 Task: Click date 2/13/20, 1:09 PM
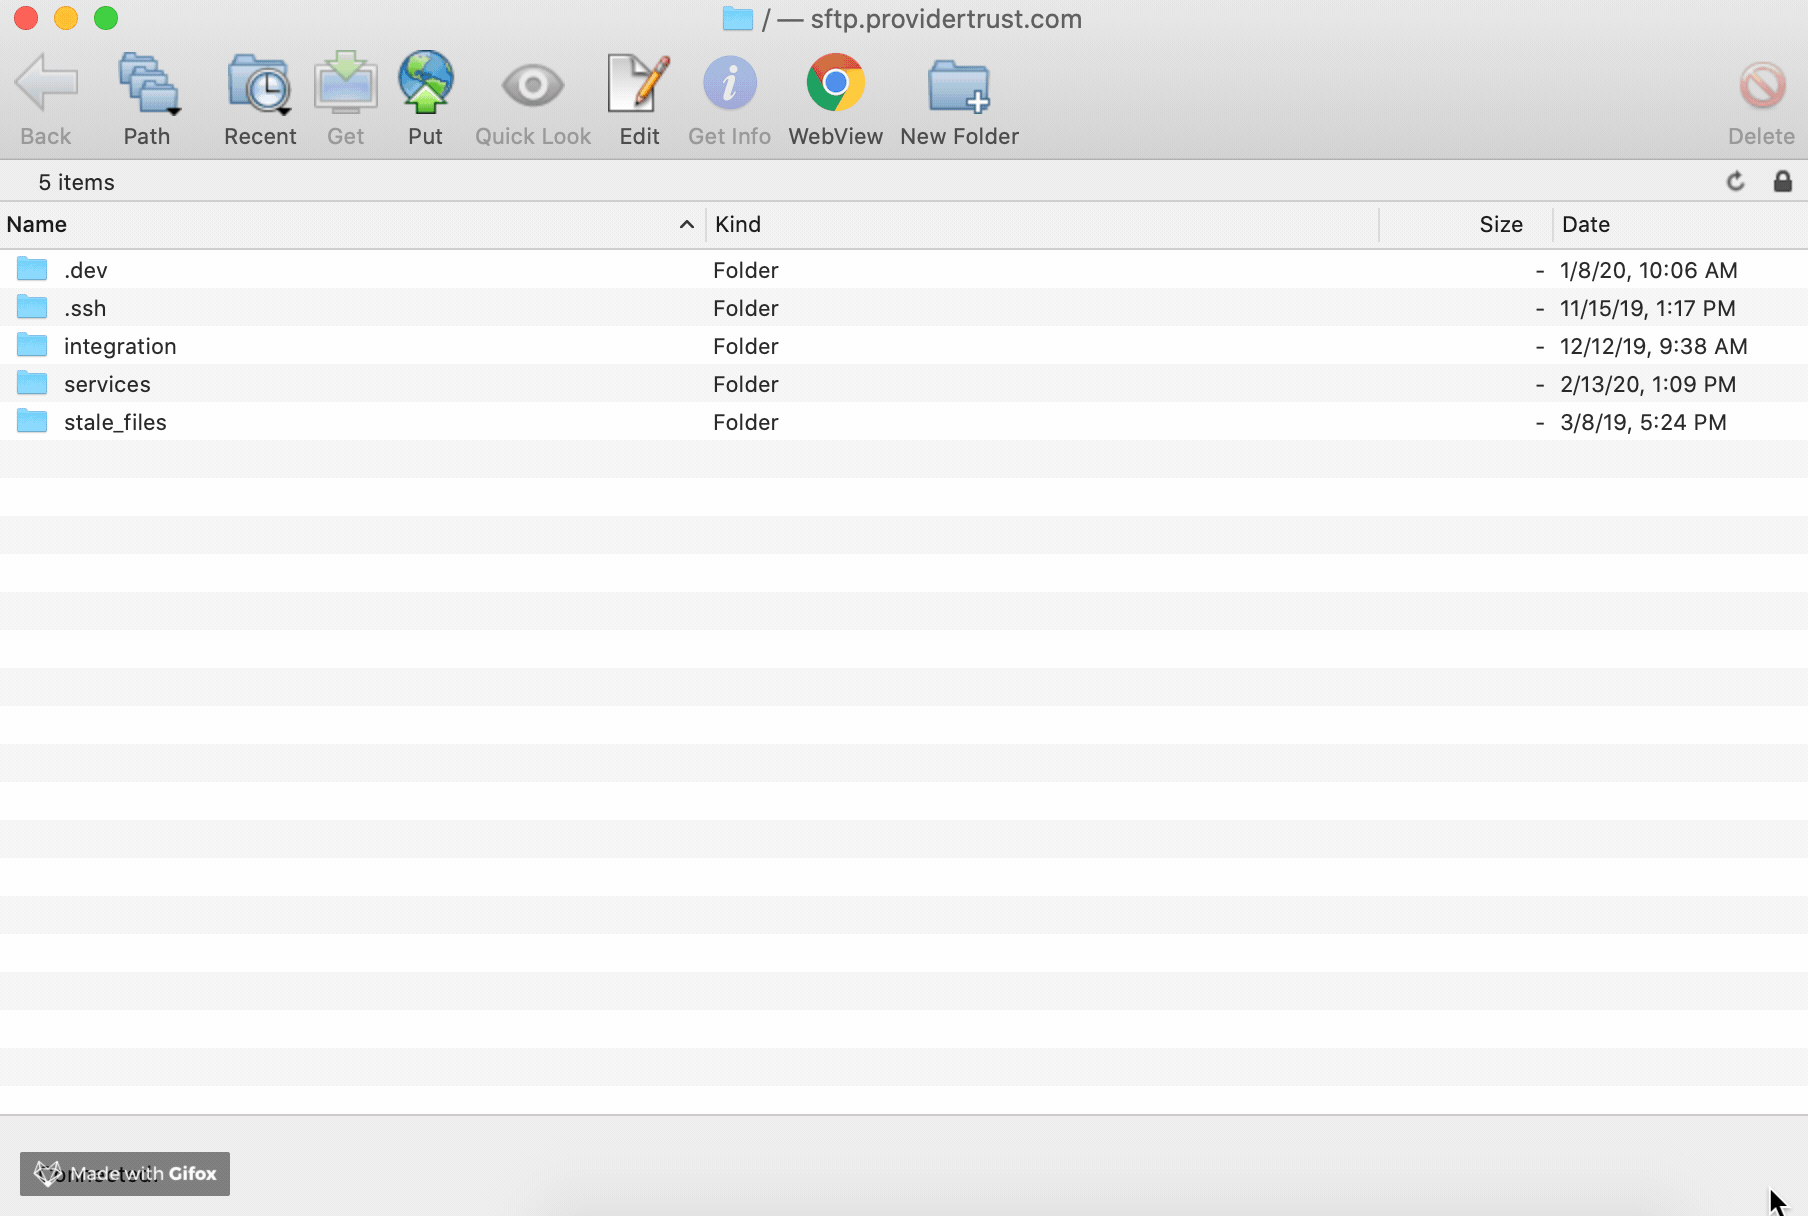coord(1647,384)
